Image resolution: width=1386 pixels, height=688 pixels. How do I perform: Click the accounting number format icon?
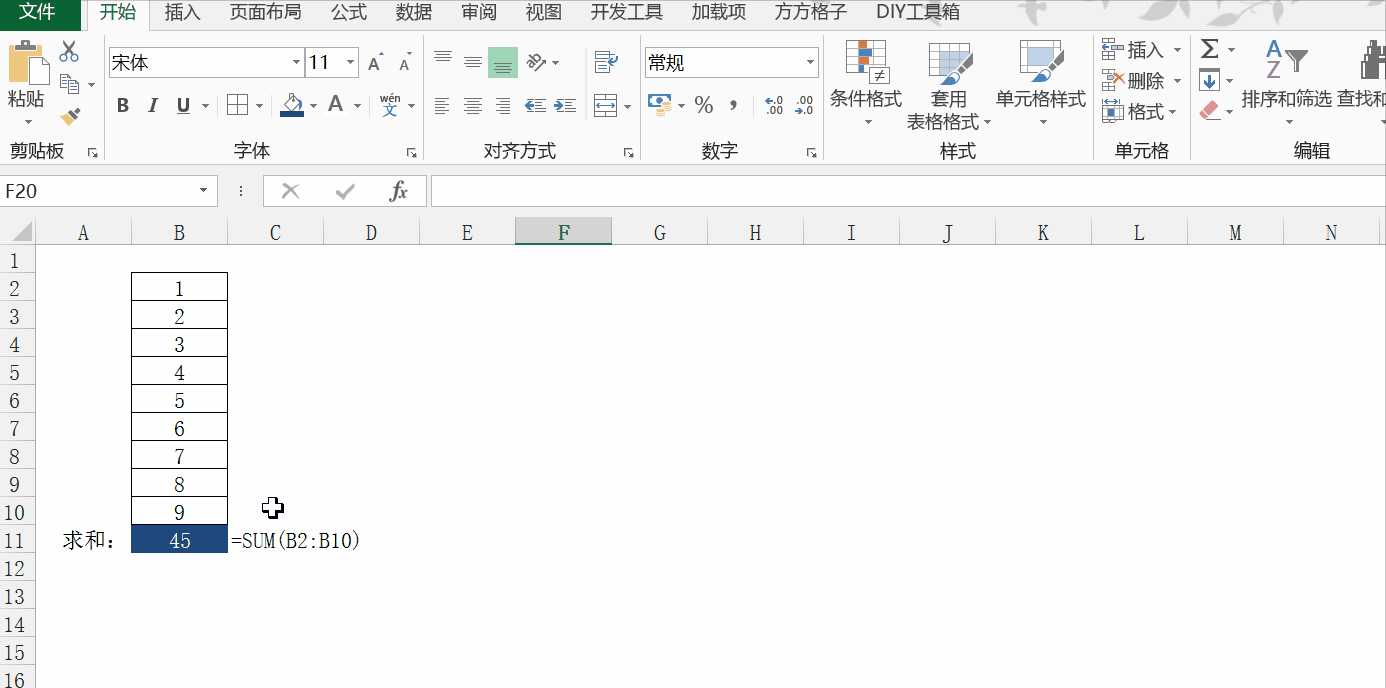coord(659,103)
